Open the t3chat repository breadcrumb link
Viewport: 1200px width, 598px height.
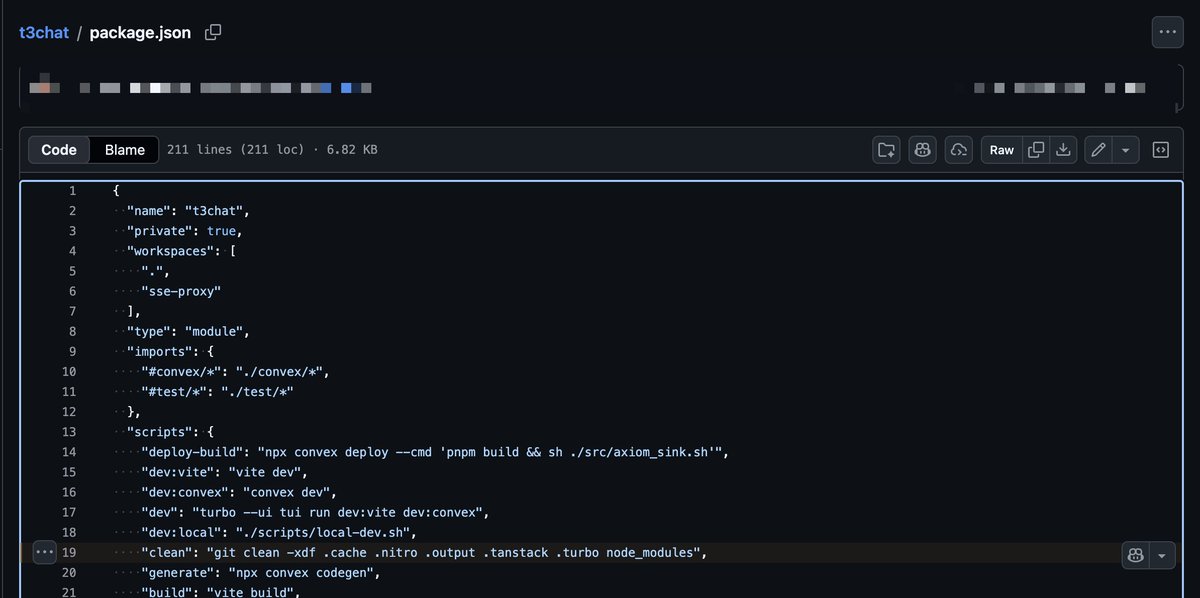click(x=44, y=32)
